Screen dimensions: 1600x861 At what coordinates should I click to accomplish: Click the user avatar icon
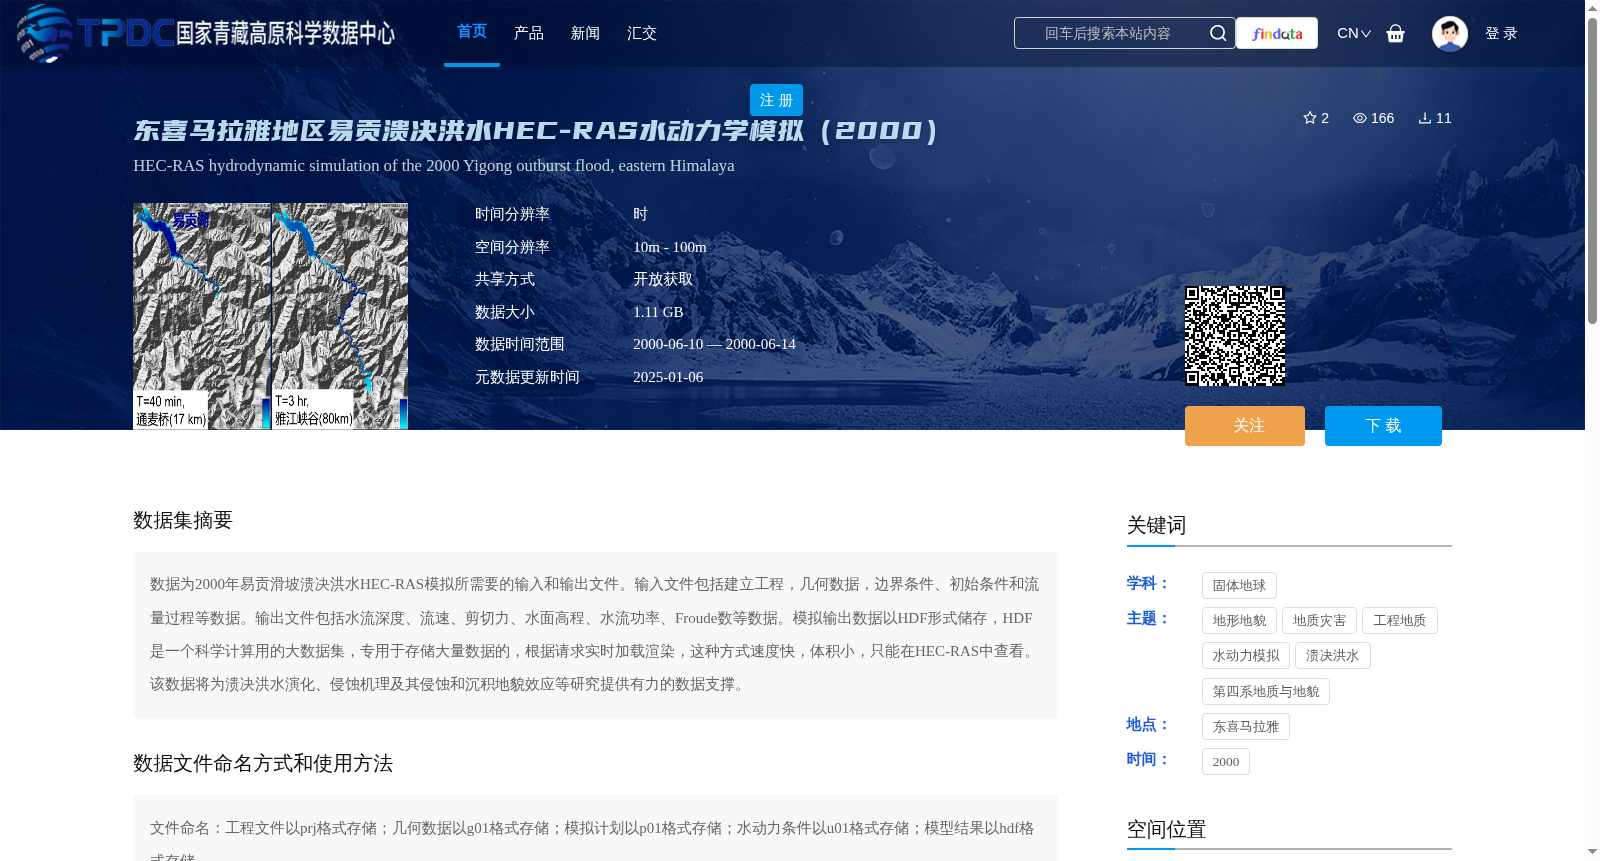[1449, 33]
